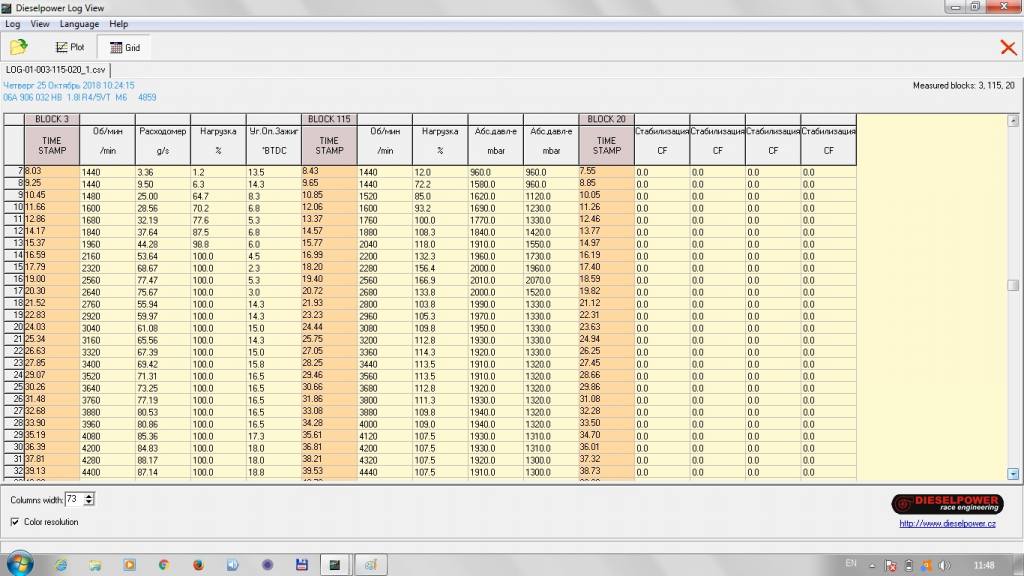Open the Language menu

point(79,24)
